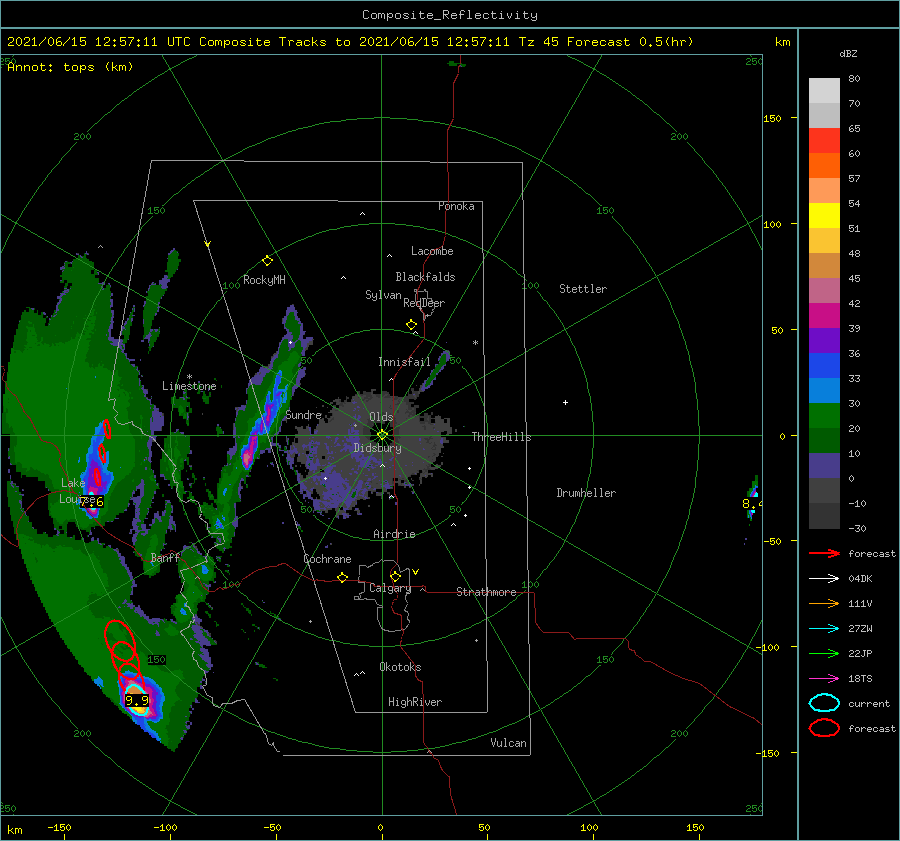Click the yellow swatch in dBZ scale

[x=824, y=216]
